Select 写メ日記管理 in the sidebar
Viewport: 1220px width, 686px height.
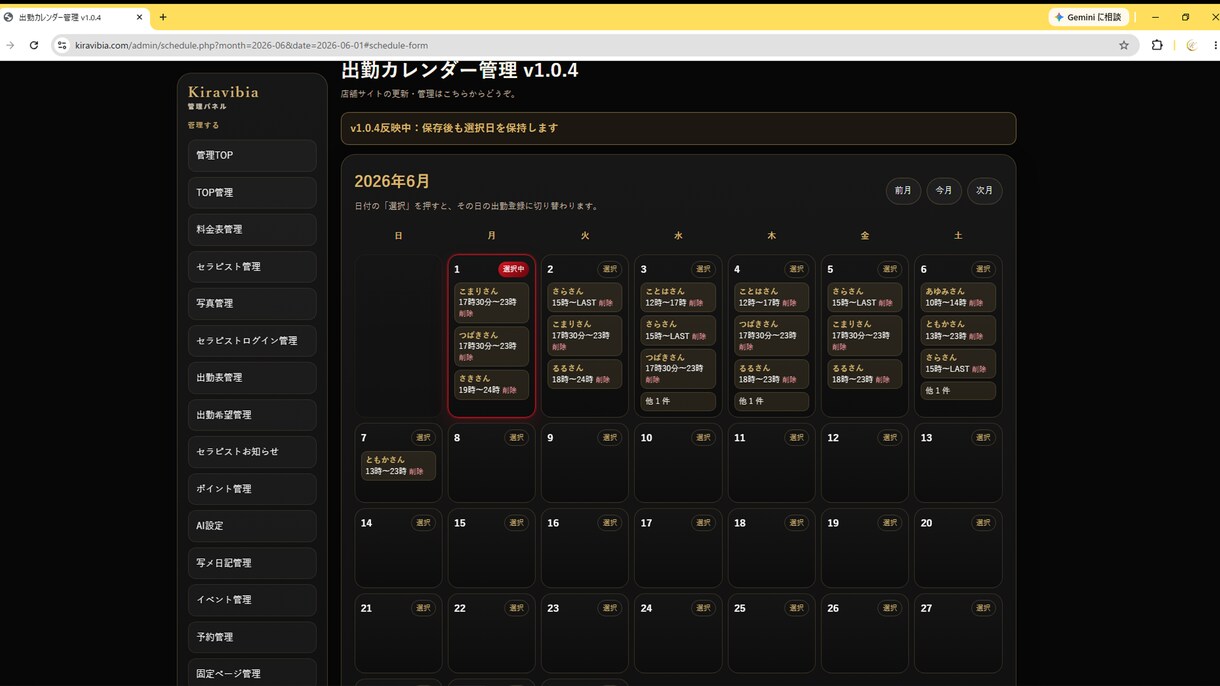tap(252, 563)
